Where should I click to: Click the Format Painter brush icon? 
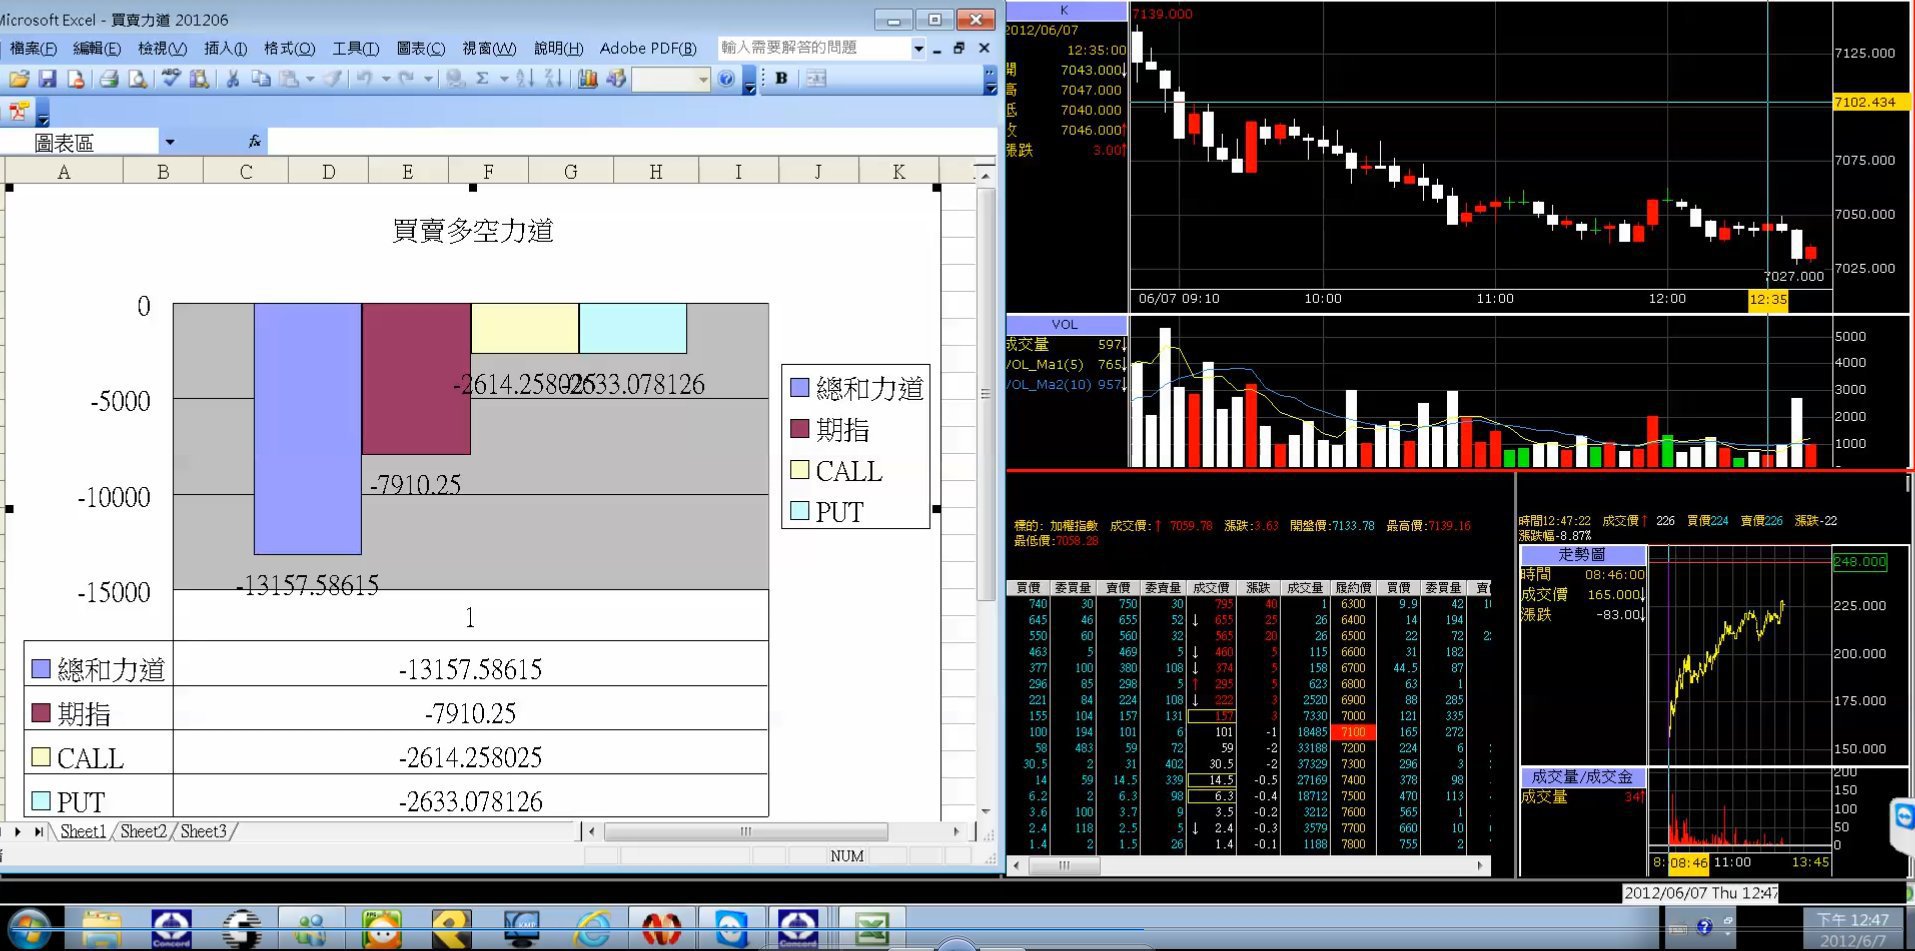tap(333, 78)
